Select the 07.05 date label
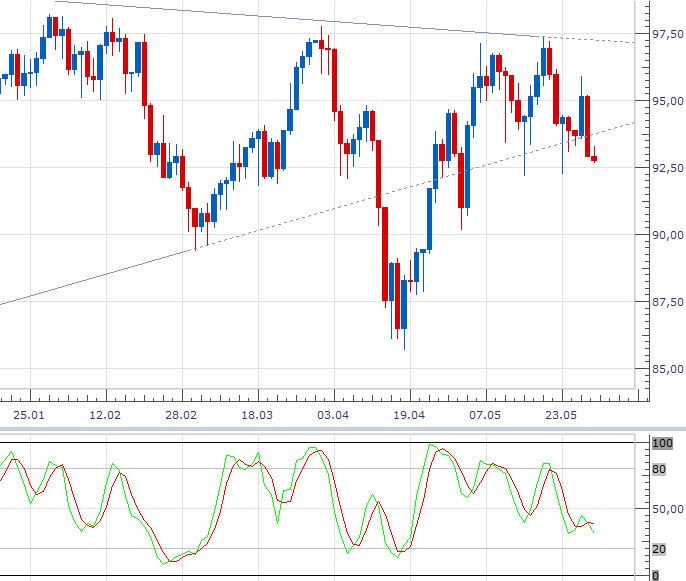 tap(485, 415)
